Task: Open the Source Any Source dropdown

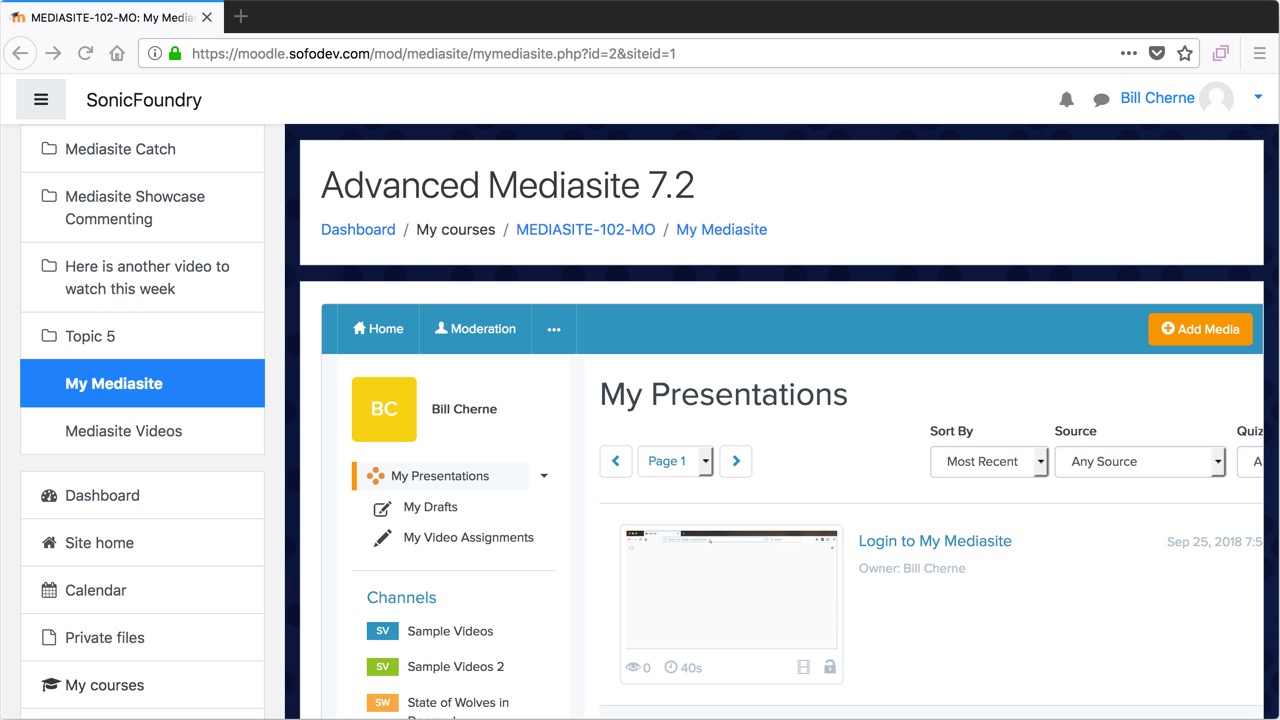Action: pos(1140,461)
